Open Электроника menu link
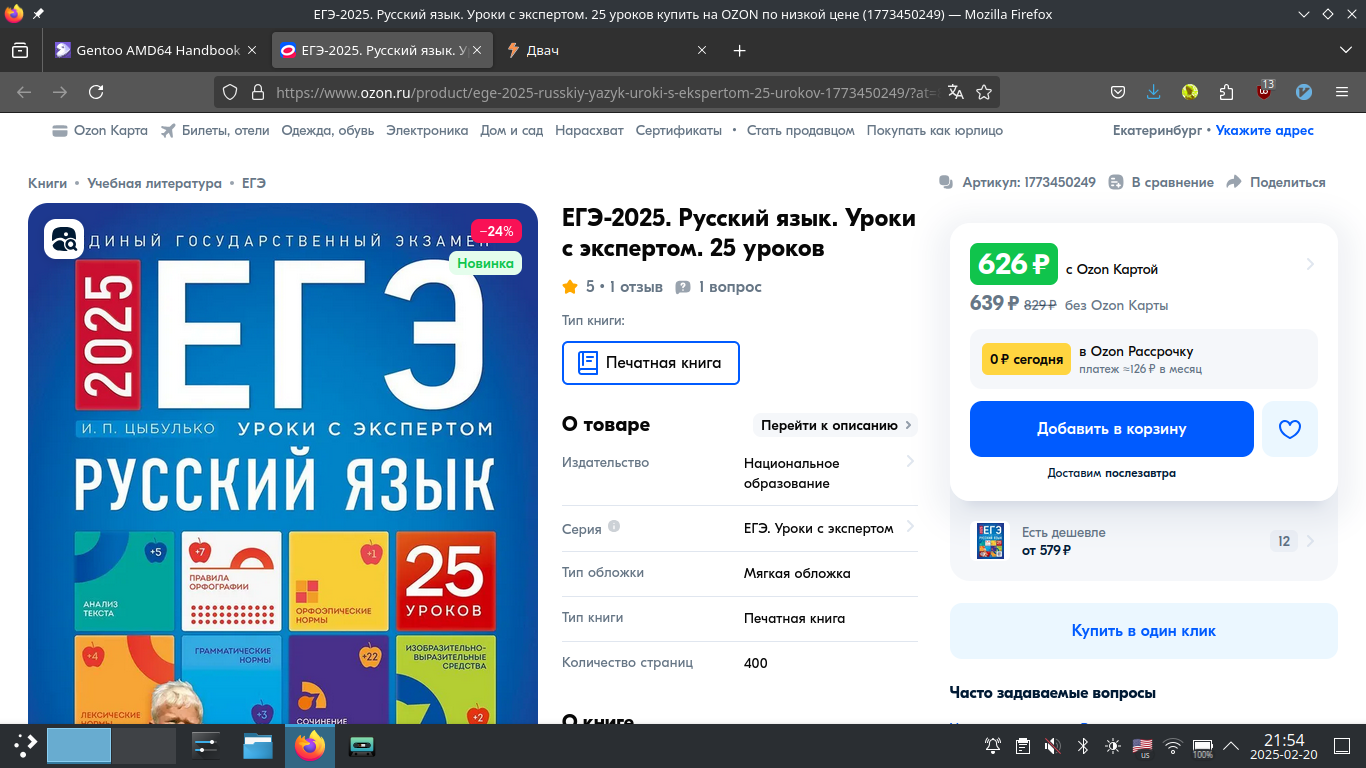Image resolution: width=1366 pixels, height=768 pixels. click(x=427, y=130)
